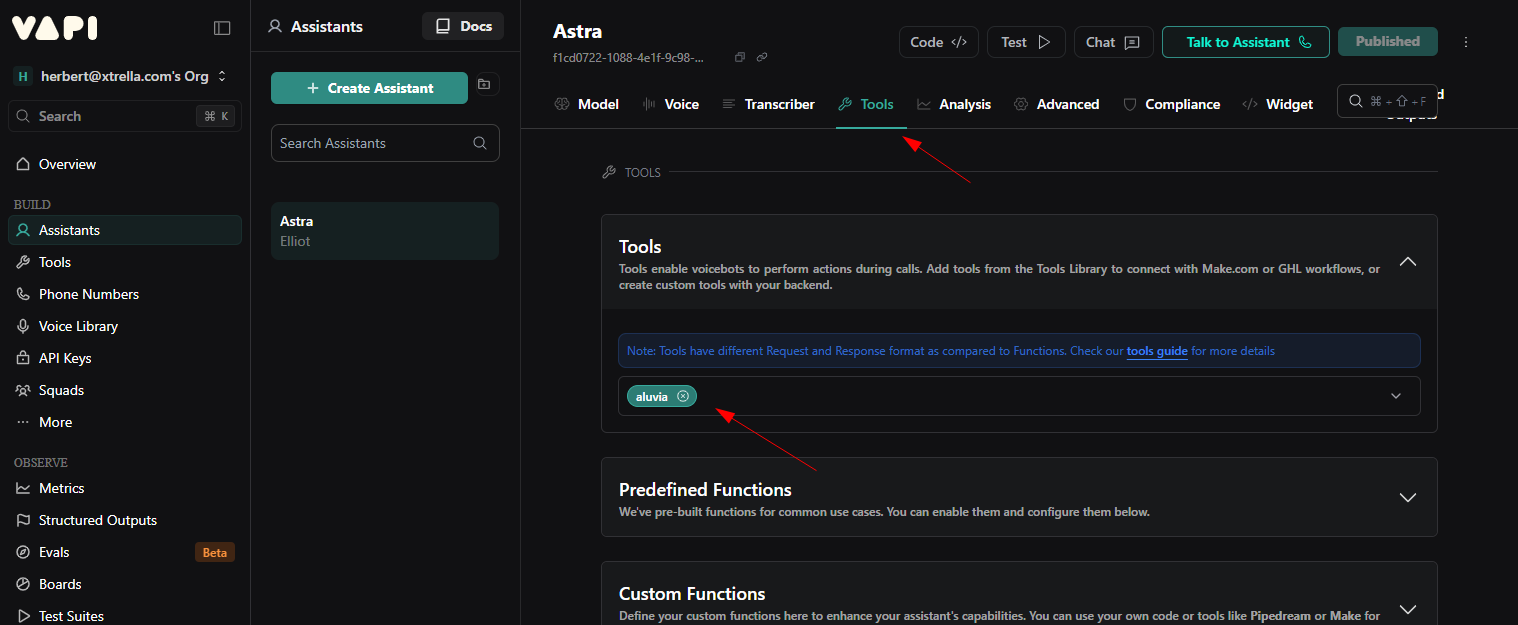Open the tools guide link
The image size is (1518, 625).
(1157, 351)
